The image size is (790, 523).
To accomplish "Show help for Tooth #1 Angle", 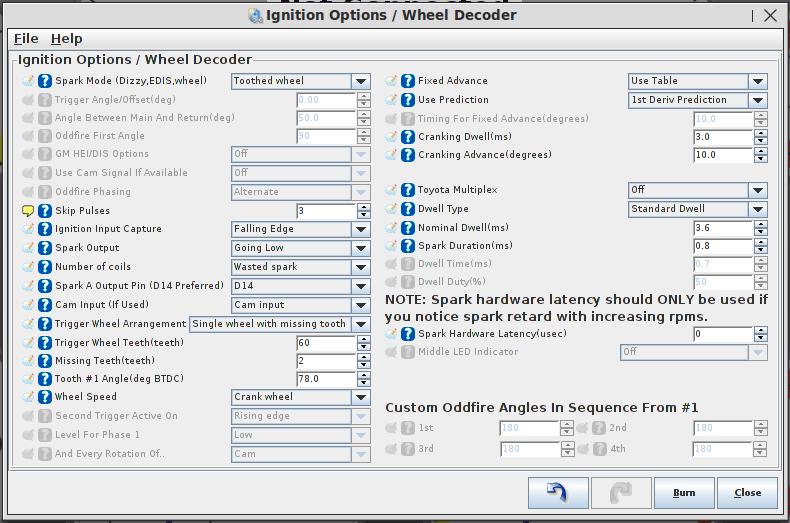I will pyautogui.click(x=45, y=379).
